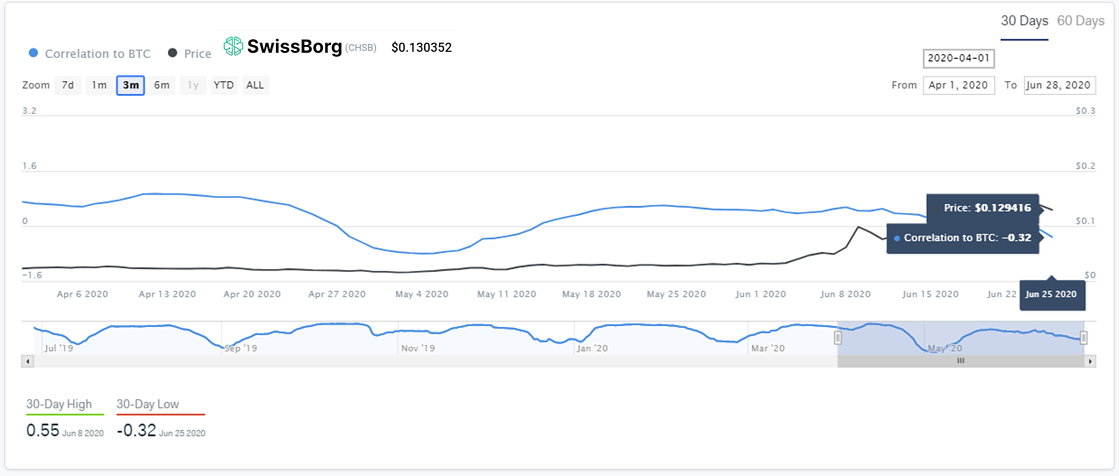
Task: Select the ALL zoom button
Action: (x=255, y=85)
